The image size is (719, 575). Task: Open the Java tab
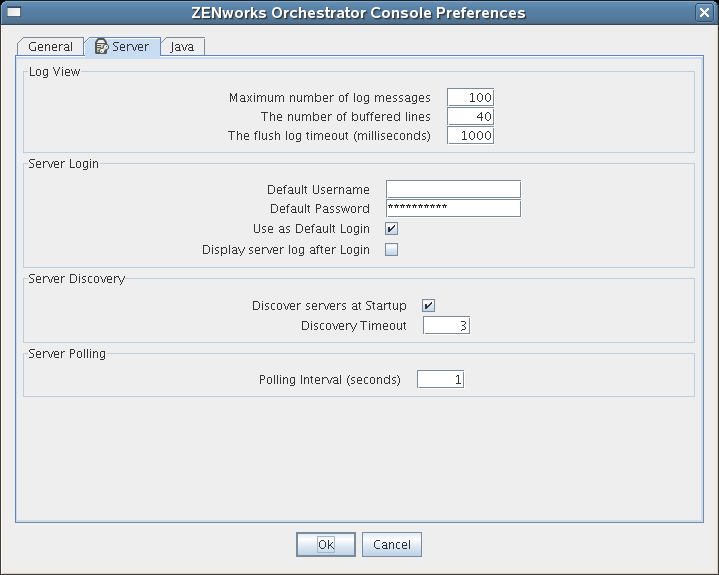point(182,47)
